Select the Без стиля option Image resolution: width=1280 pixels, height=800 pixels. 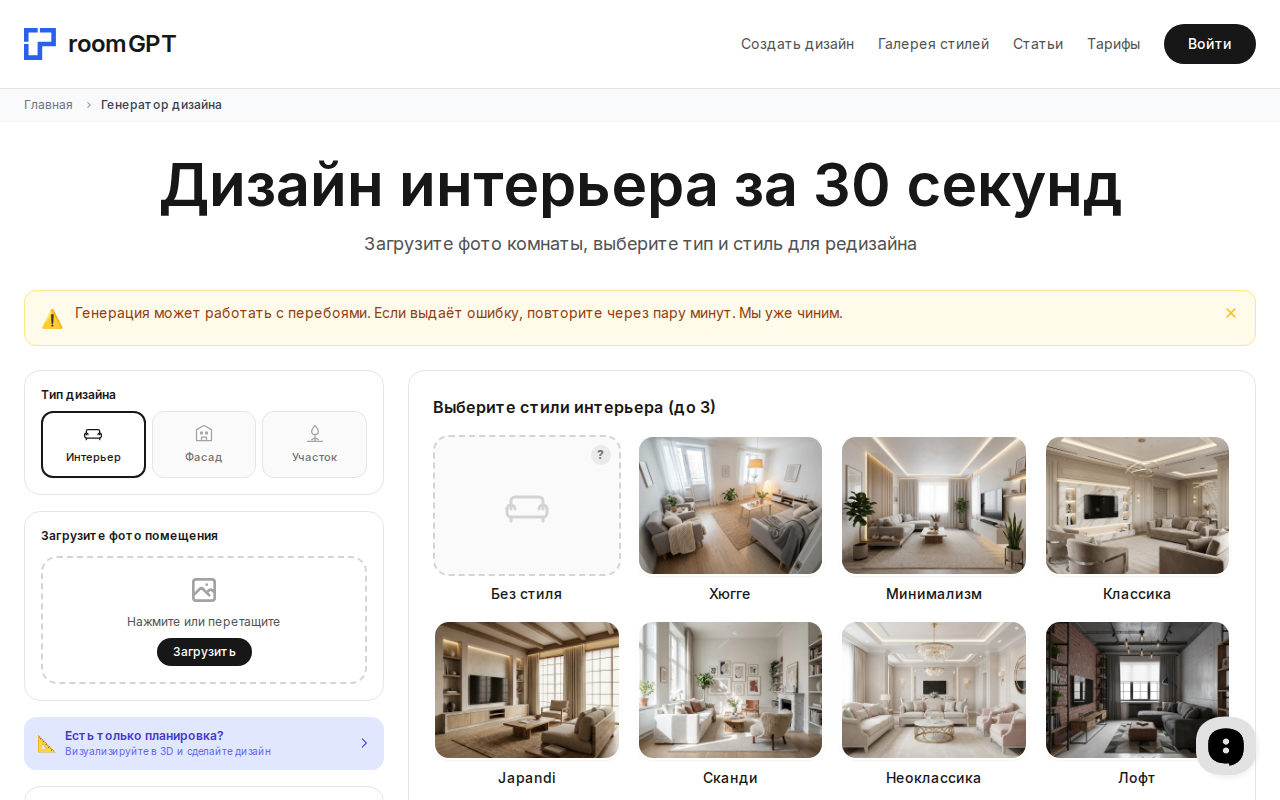tap(527, 505)
